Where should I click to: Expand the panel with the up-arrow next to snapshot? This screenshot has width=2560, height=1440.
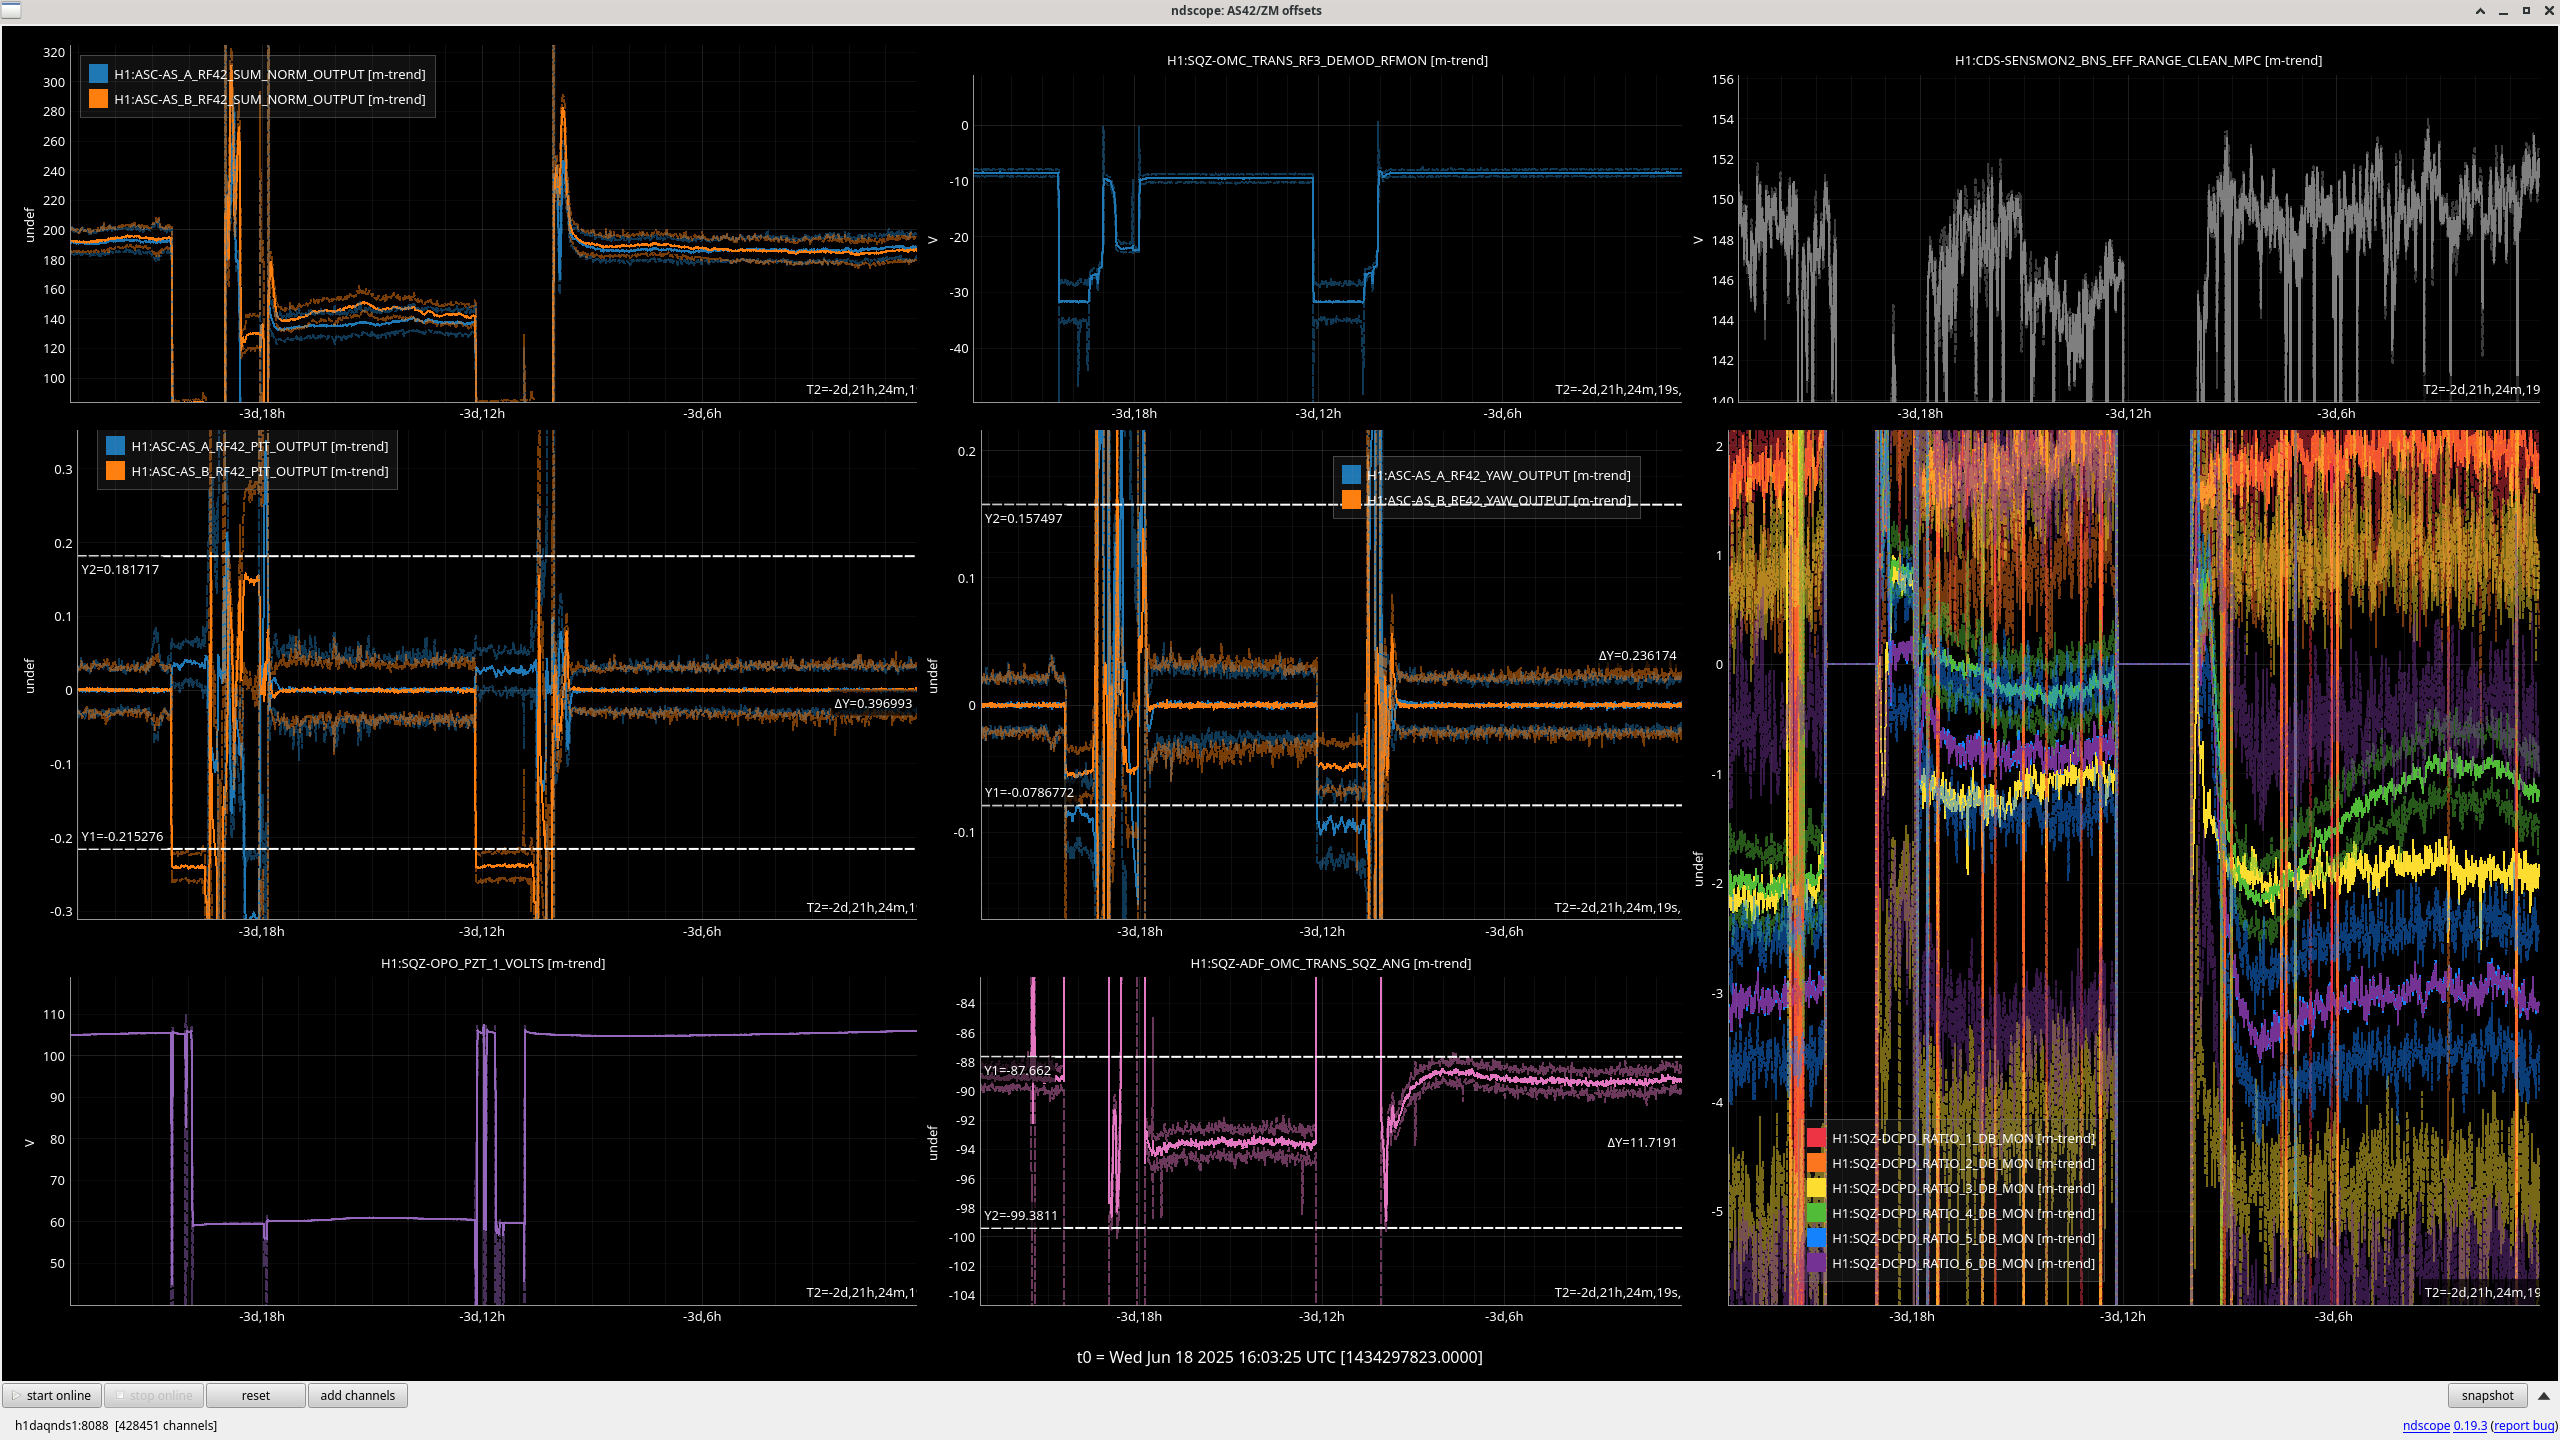[2543, 1395]
